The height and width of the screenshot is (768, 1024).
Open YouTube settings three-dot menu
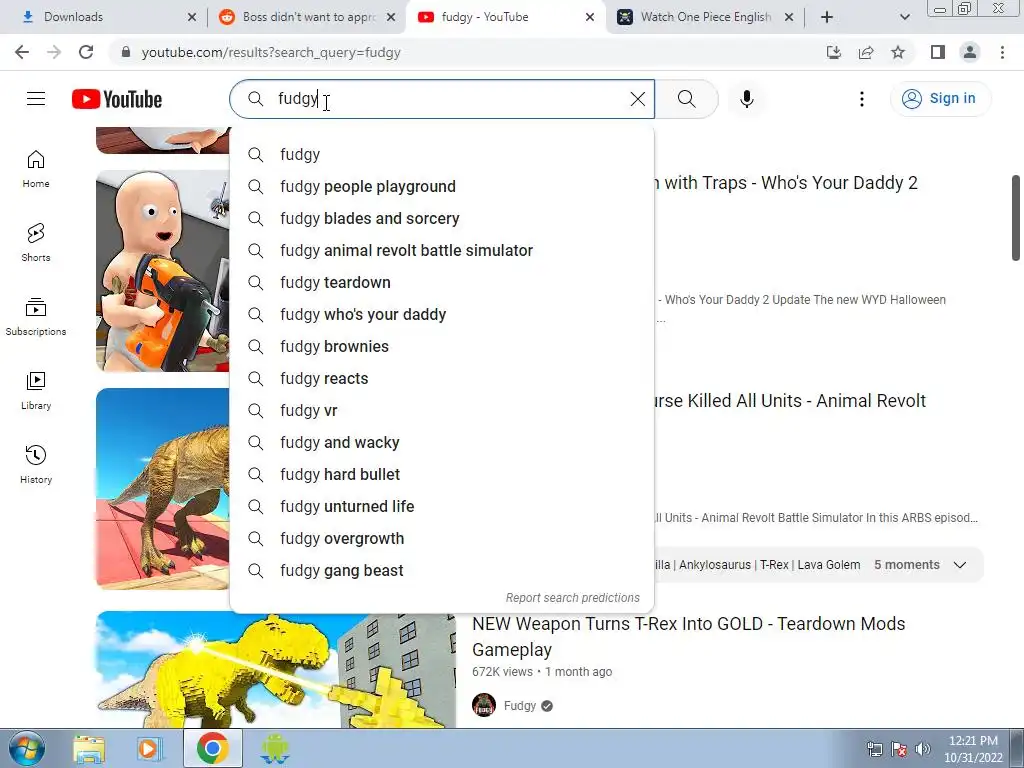[x=861, y=99]
